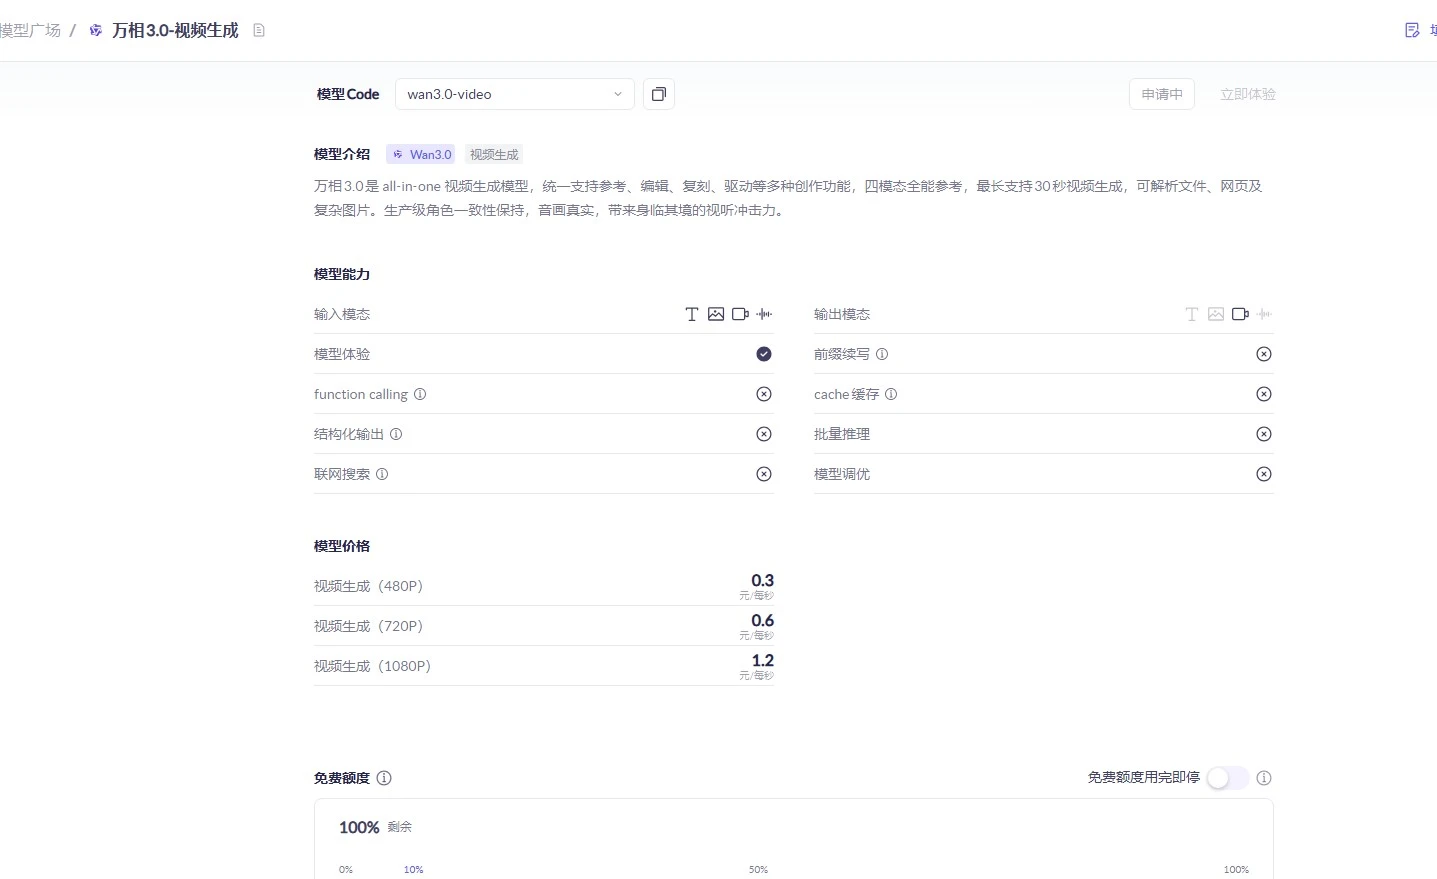This screenshot has width=1437, height=879.
Task: Click the 视频生成 tag
Action: (494, 154)
